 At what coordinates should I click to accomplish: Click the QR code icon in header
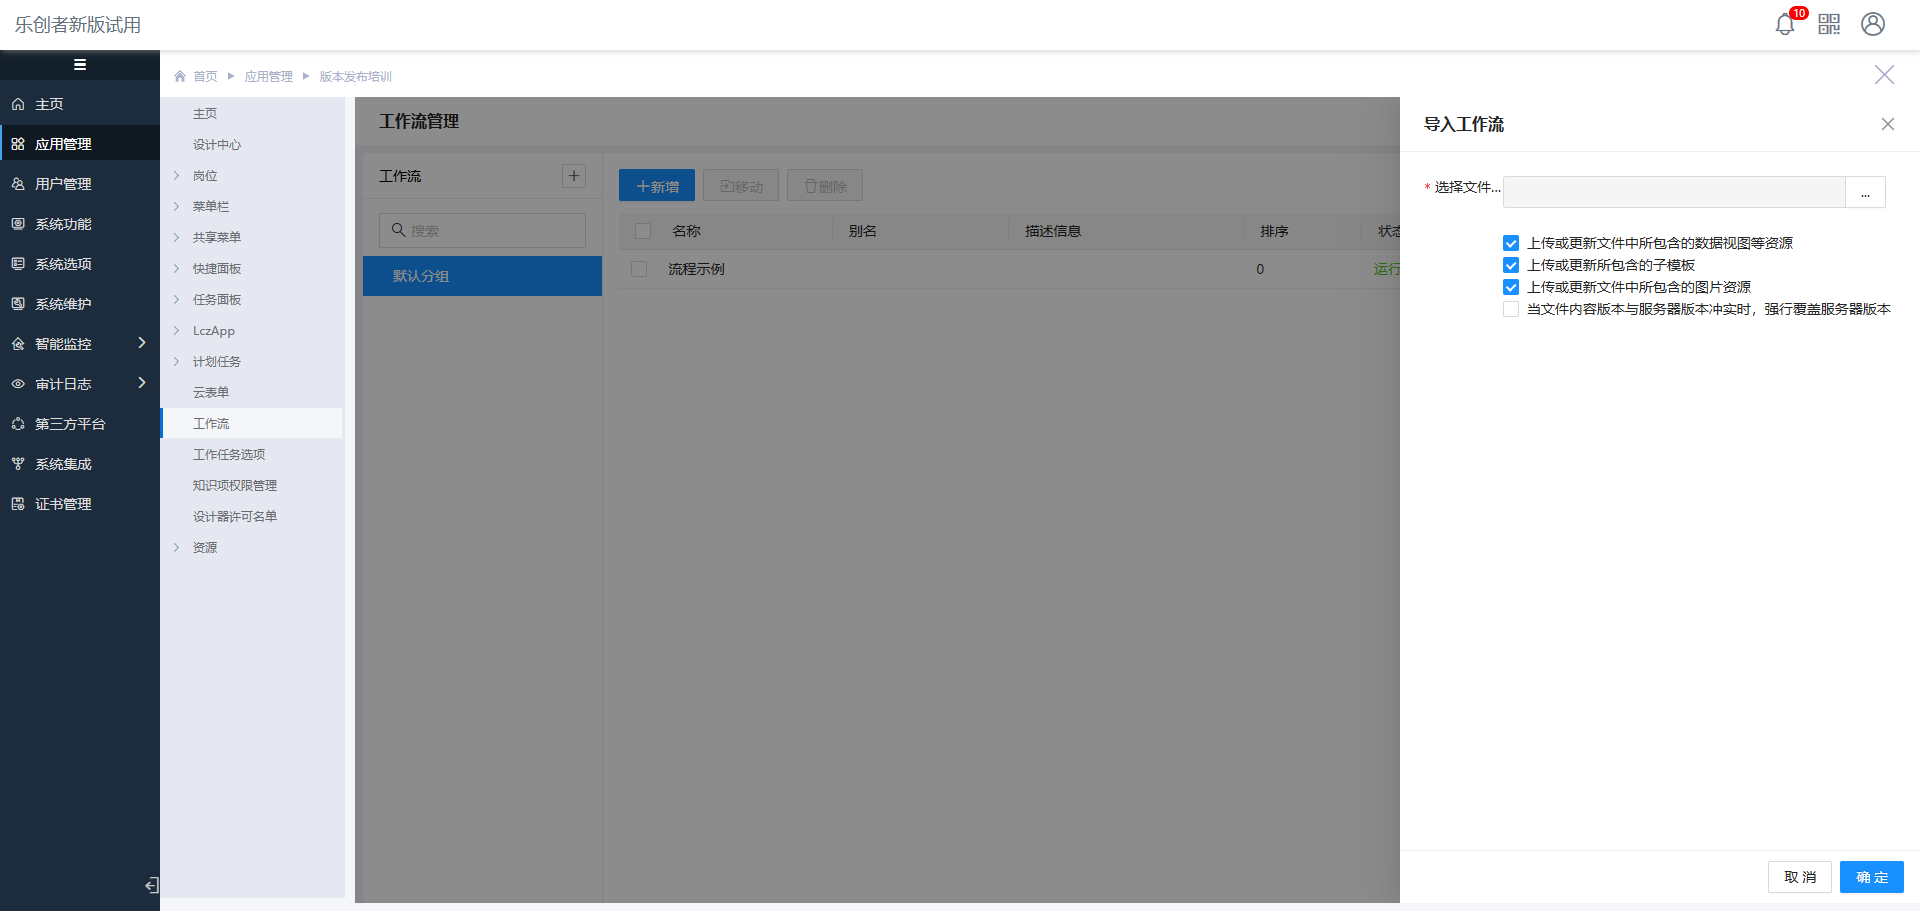[x=1829, y=25]
